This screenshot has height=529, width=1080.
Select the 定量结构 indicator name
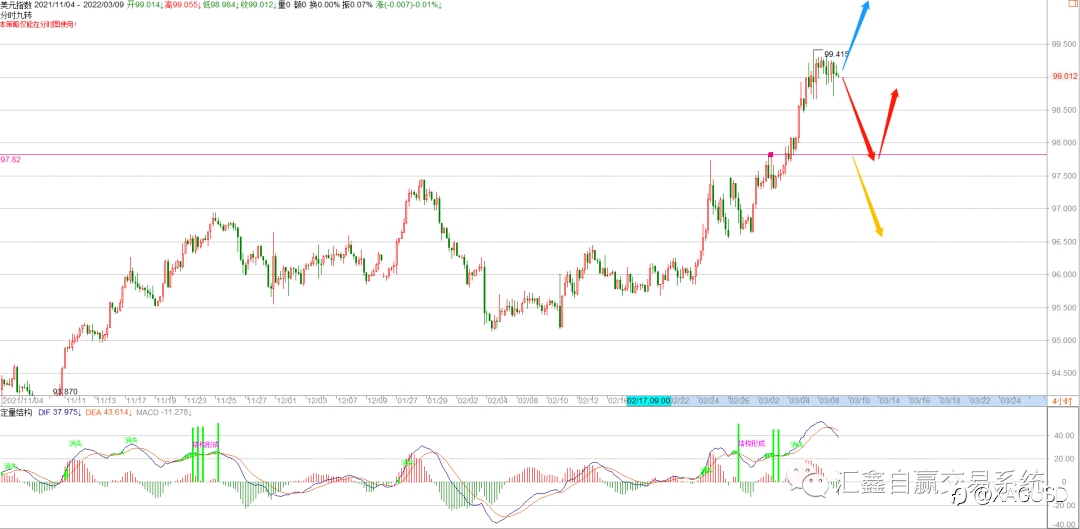click(x=16, y=413)
